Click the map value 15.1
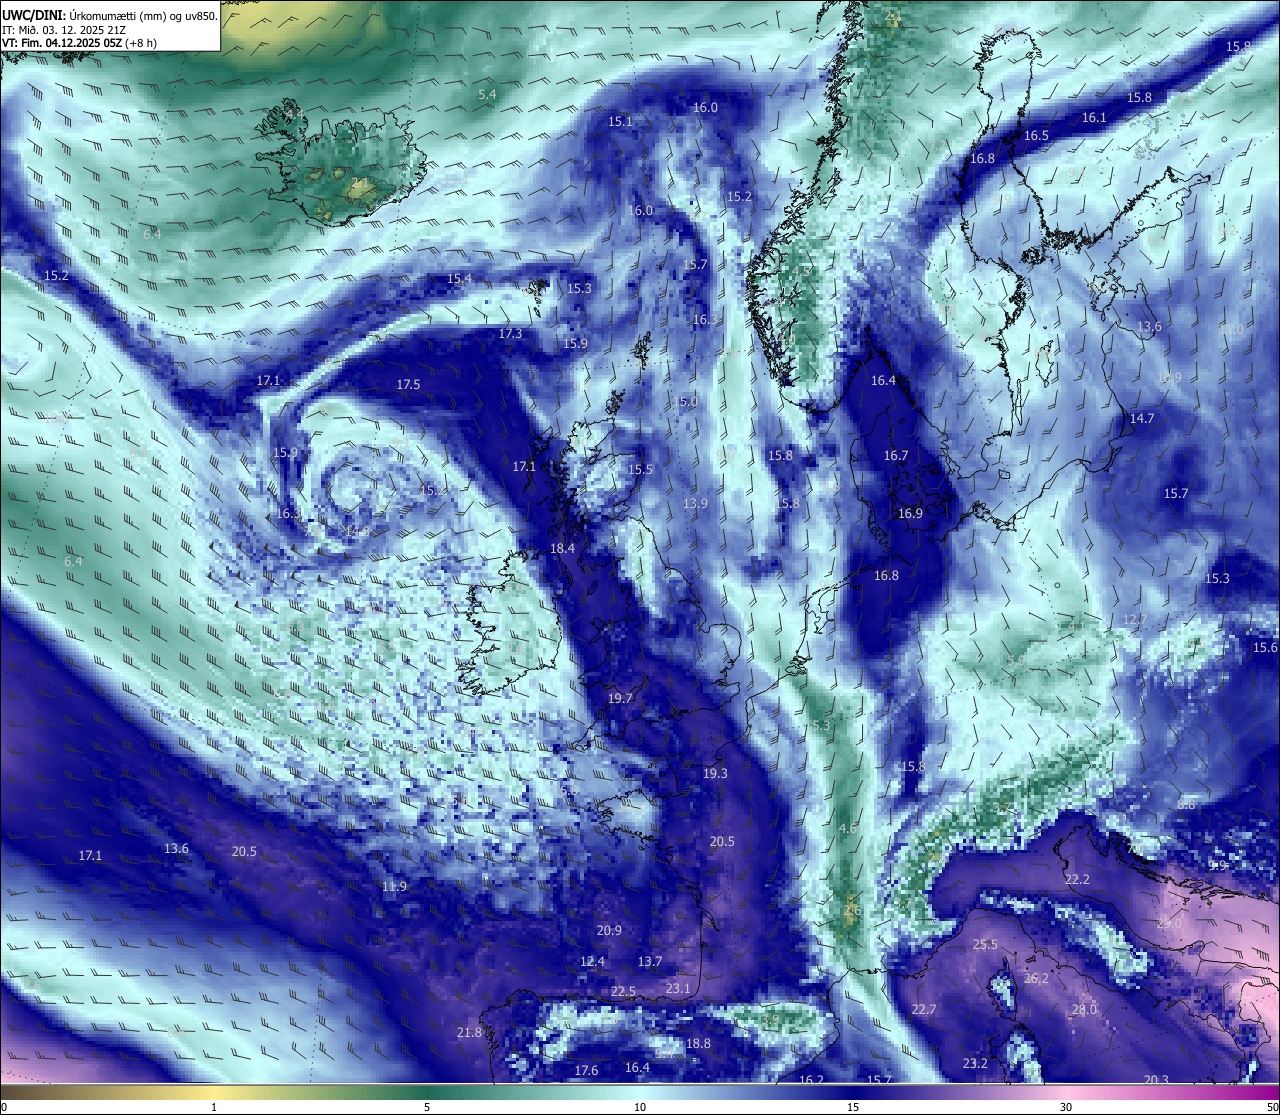1280x1115 pixels. tap(620, 121)
